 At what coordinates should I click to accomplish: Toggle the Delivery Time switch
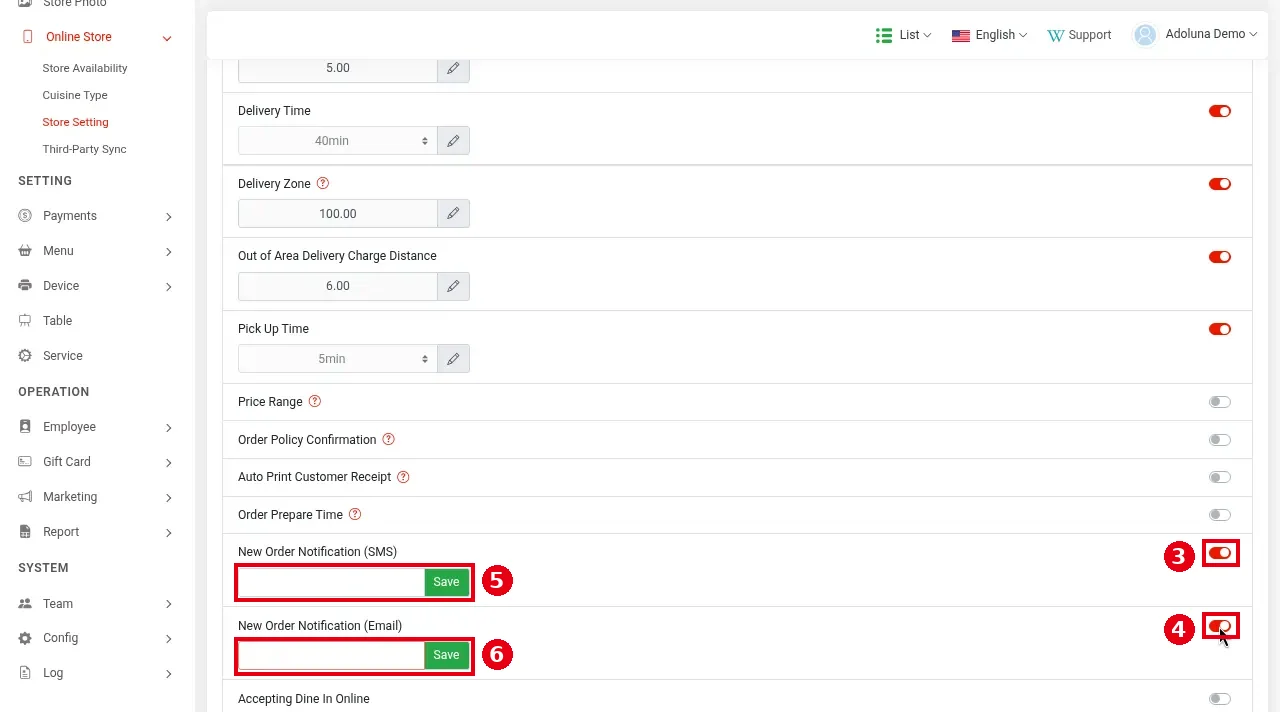pyautogui.click(x=1220, y=111)
